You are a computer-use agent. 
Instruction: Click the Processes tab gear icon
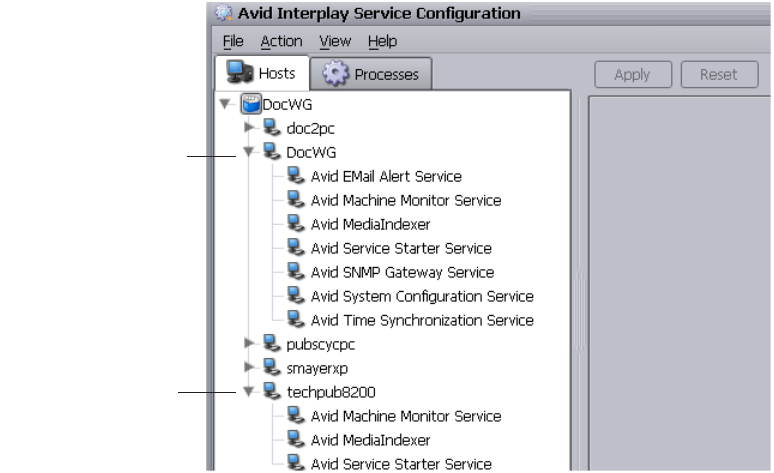pos(335,74)
